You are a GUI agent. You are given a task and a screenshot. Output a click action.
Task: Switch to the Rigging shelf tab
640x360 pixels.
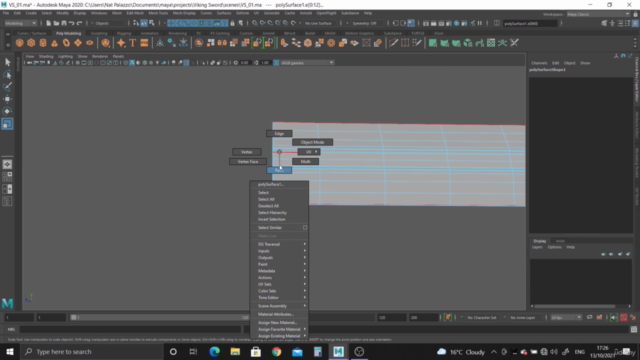click(x=124, y=33)
